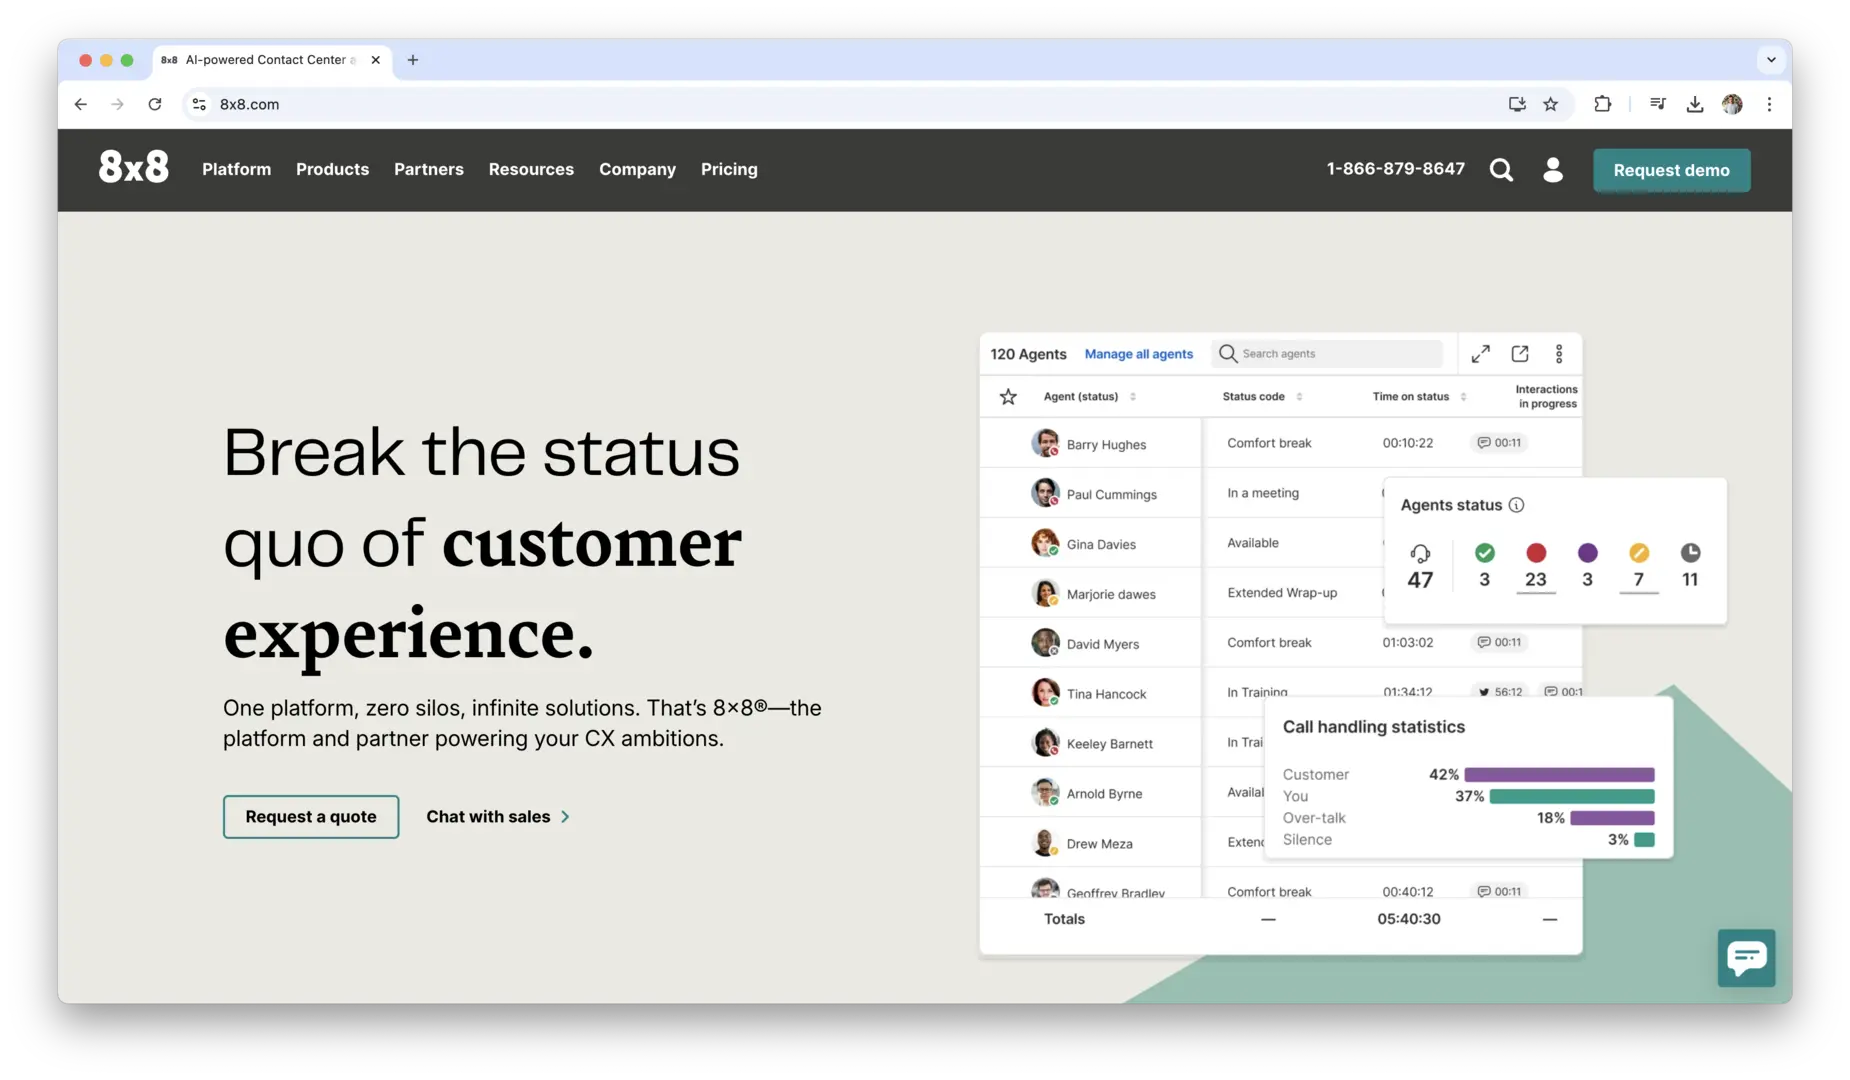This screenshot has height=1080, width=1850.
Task: Open the browser extensions puzzle icon
Action: (x=1603, y=104)
